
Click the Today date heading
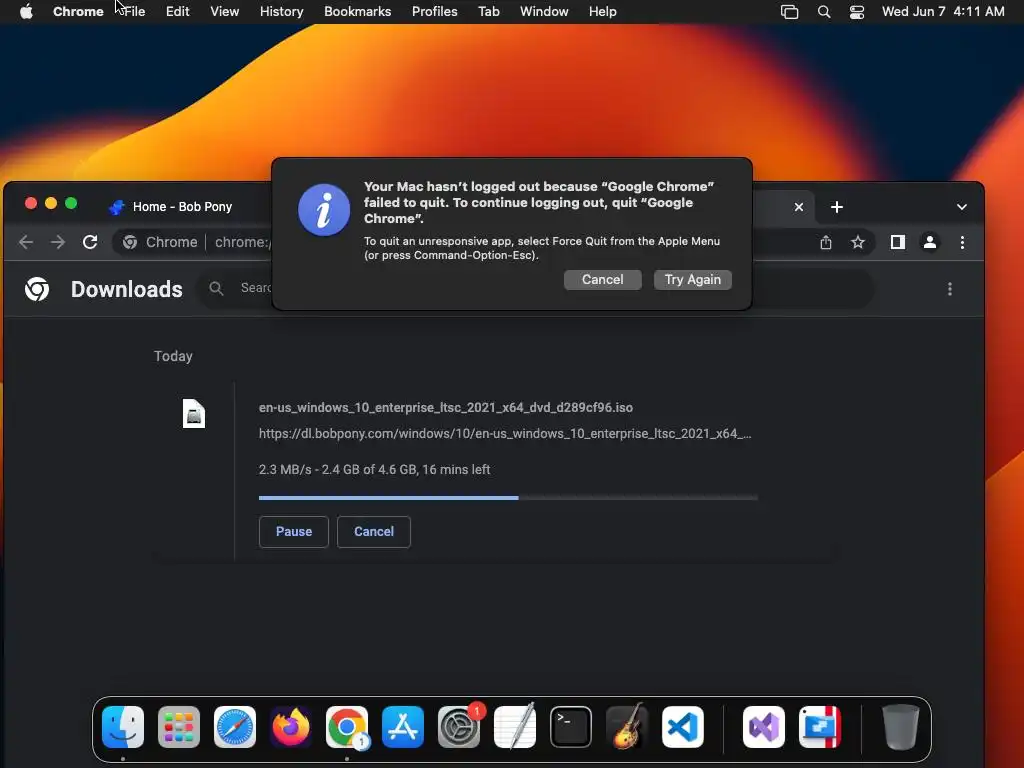[173, 356]
